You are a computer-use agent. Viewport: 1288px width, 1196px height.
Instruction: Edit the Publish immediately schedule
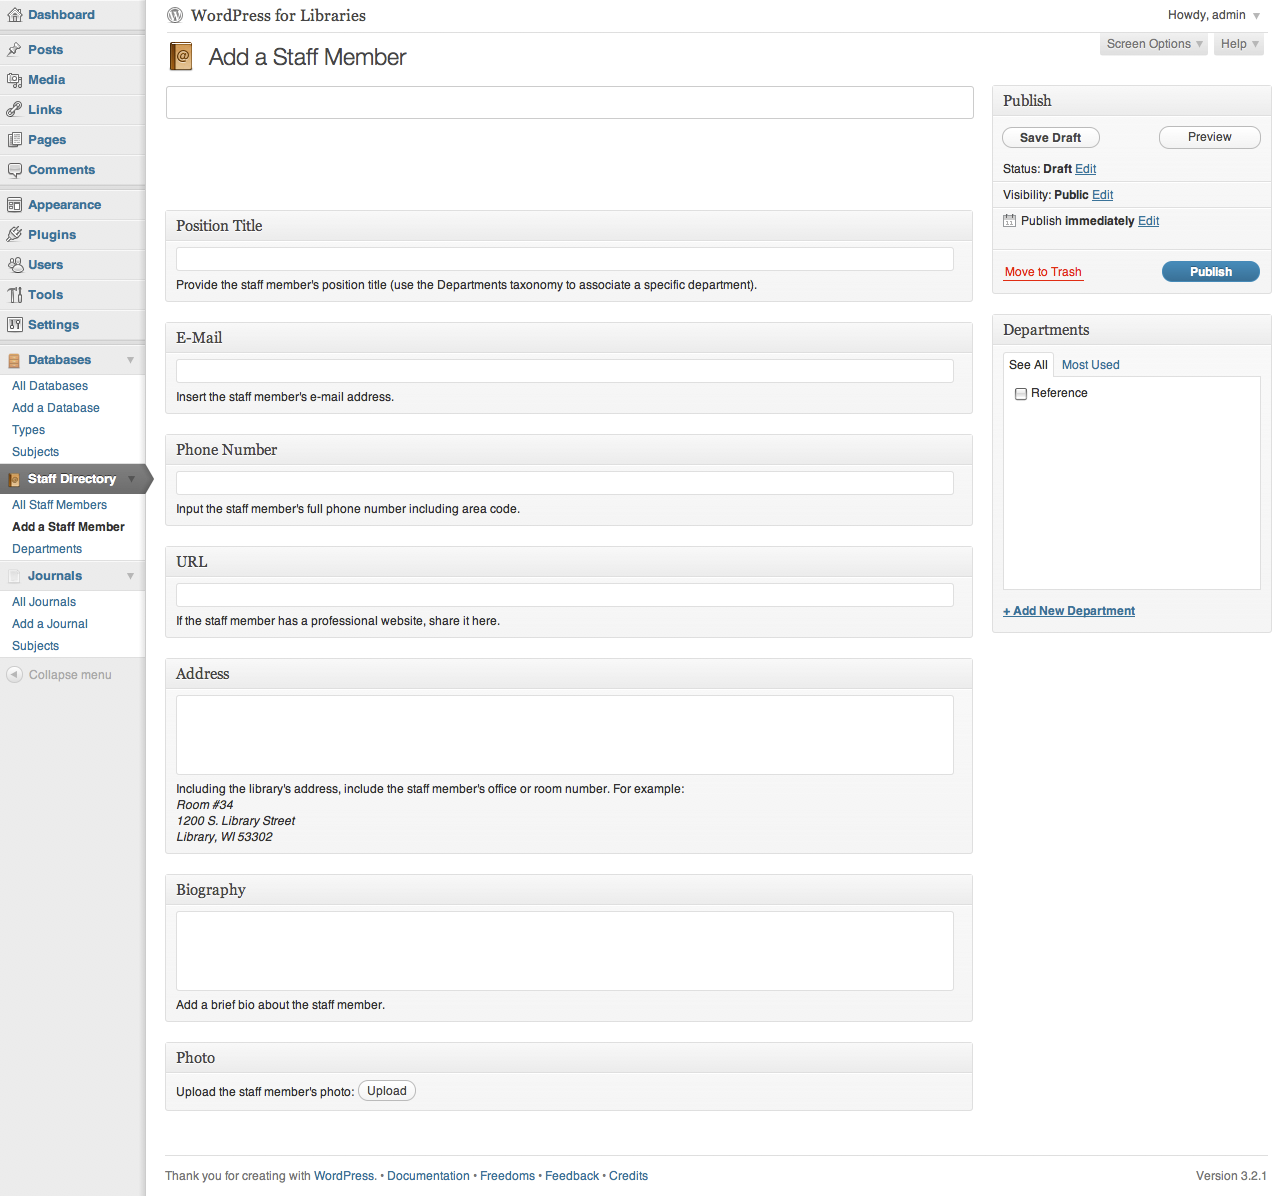click(x=1149, y=221)
